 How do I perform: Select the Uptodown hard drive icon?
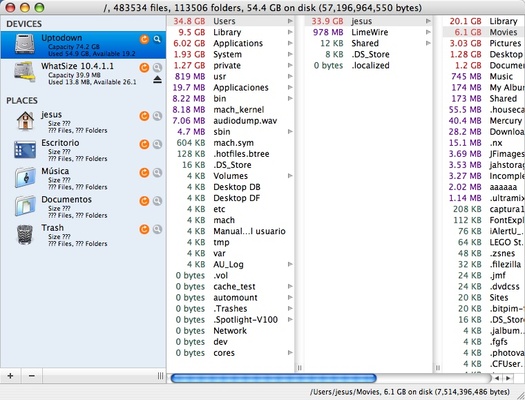pyautogui.click(x=24, y=44)
